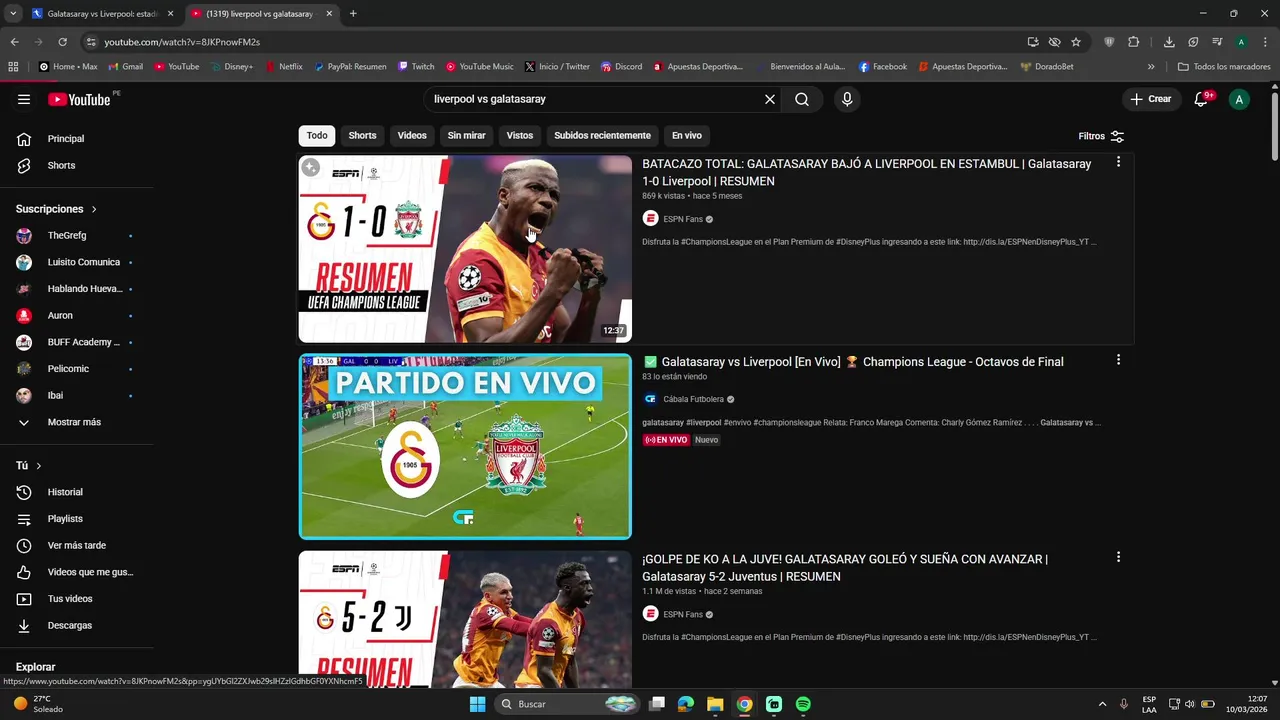Open Microsoft Edge from the taskbar
This screenshot has width=1280, height=720.
[685, 704]
